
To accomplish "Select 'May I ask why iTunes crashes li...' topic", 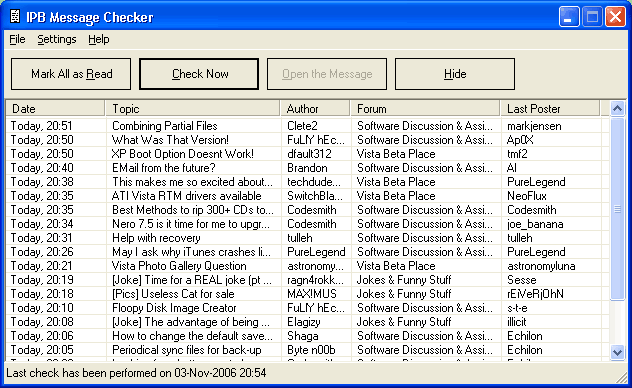I will click(x=191, y=252).
